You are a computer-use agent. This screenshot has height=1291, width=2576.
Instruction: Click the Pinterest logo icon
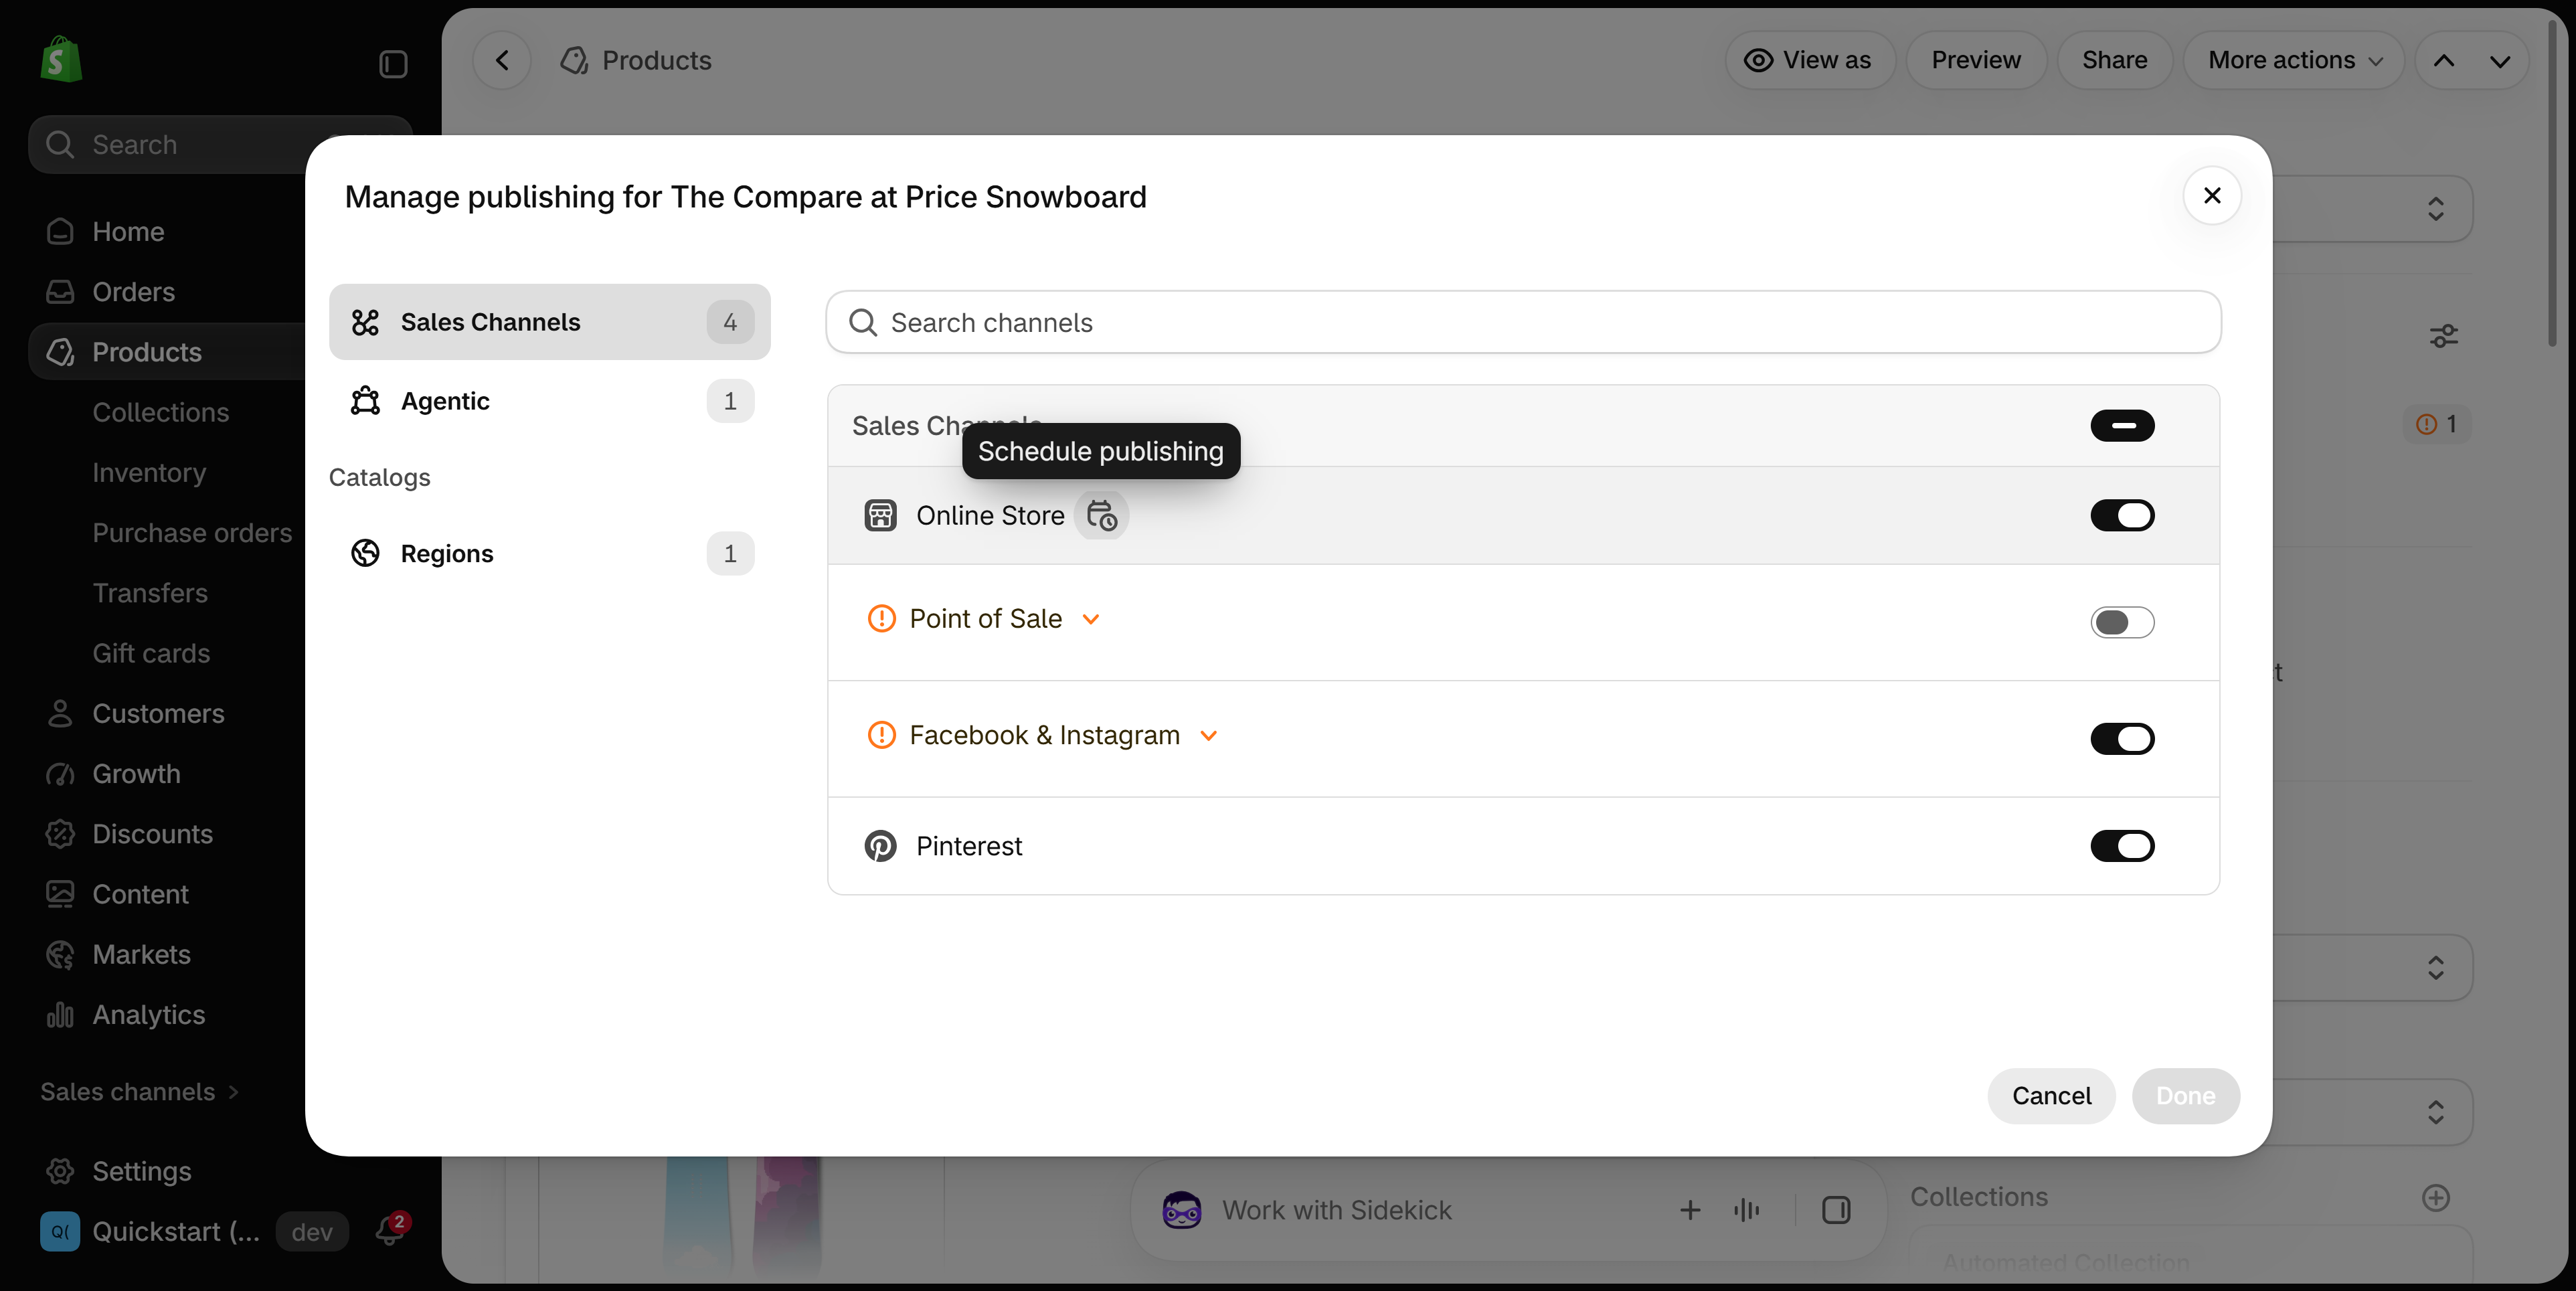point(880,846)
